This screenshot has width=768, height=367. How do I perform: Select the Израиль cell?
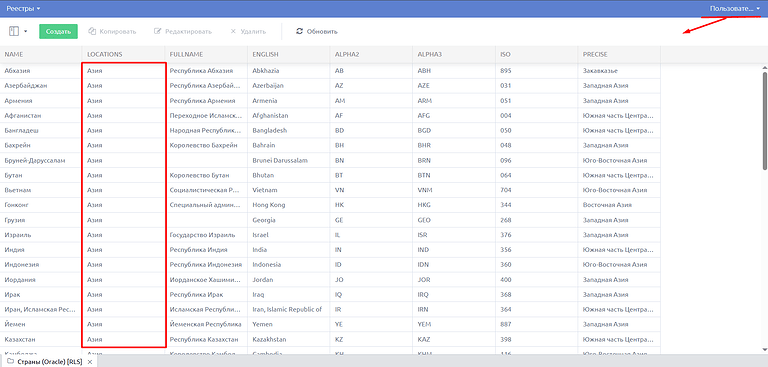tap(41, 235)
